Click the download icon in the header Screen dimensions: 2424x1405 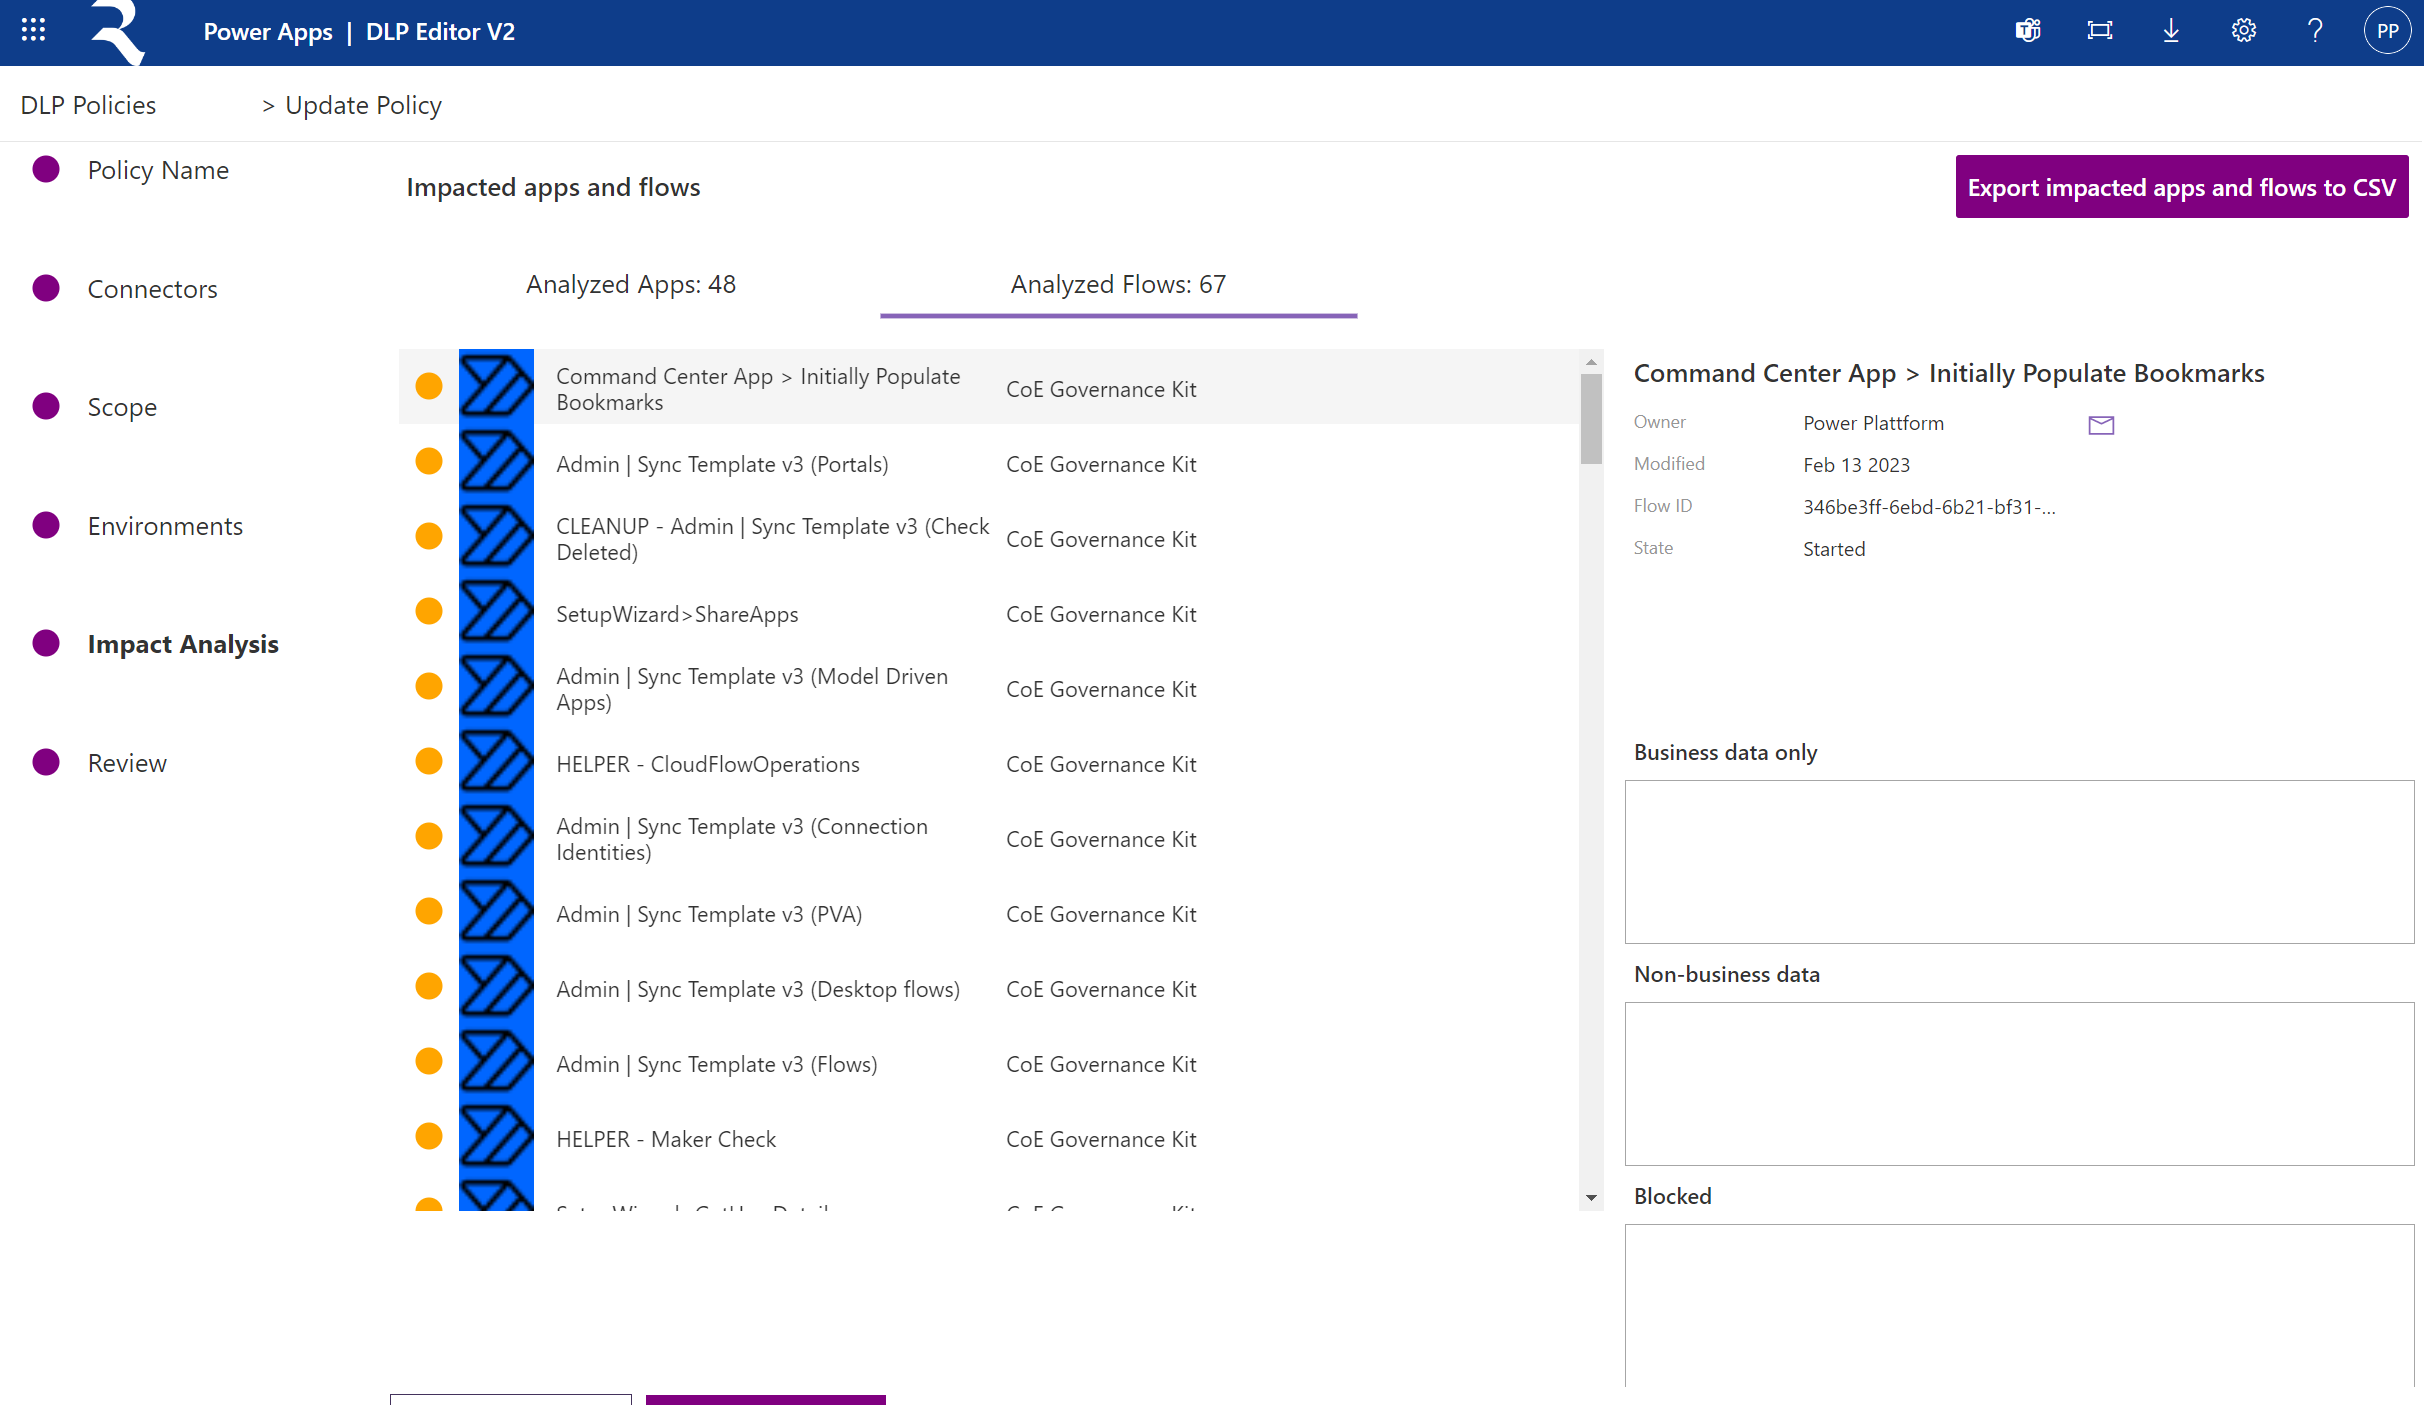2171,30
